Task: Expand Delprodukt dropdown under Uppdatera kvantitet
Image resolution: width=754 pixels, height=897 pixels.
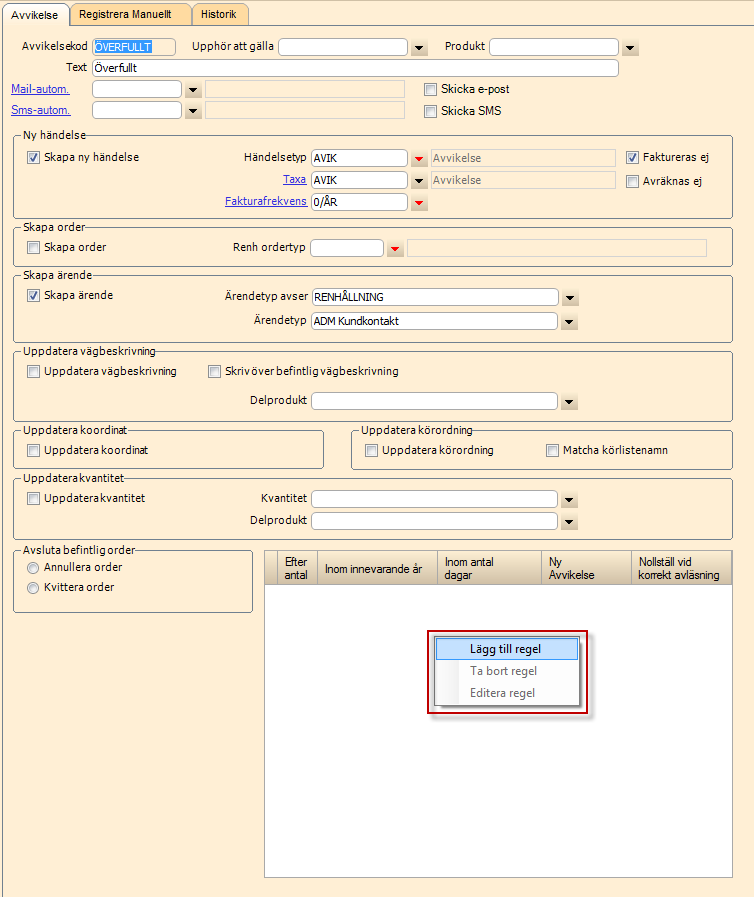Action: [569, 522]
